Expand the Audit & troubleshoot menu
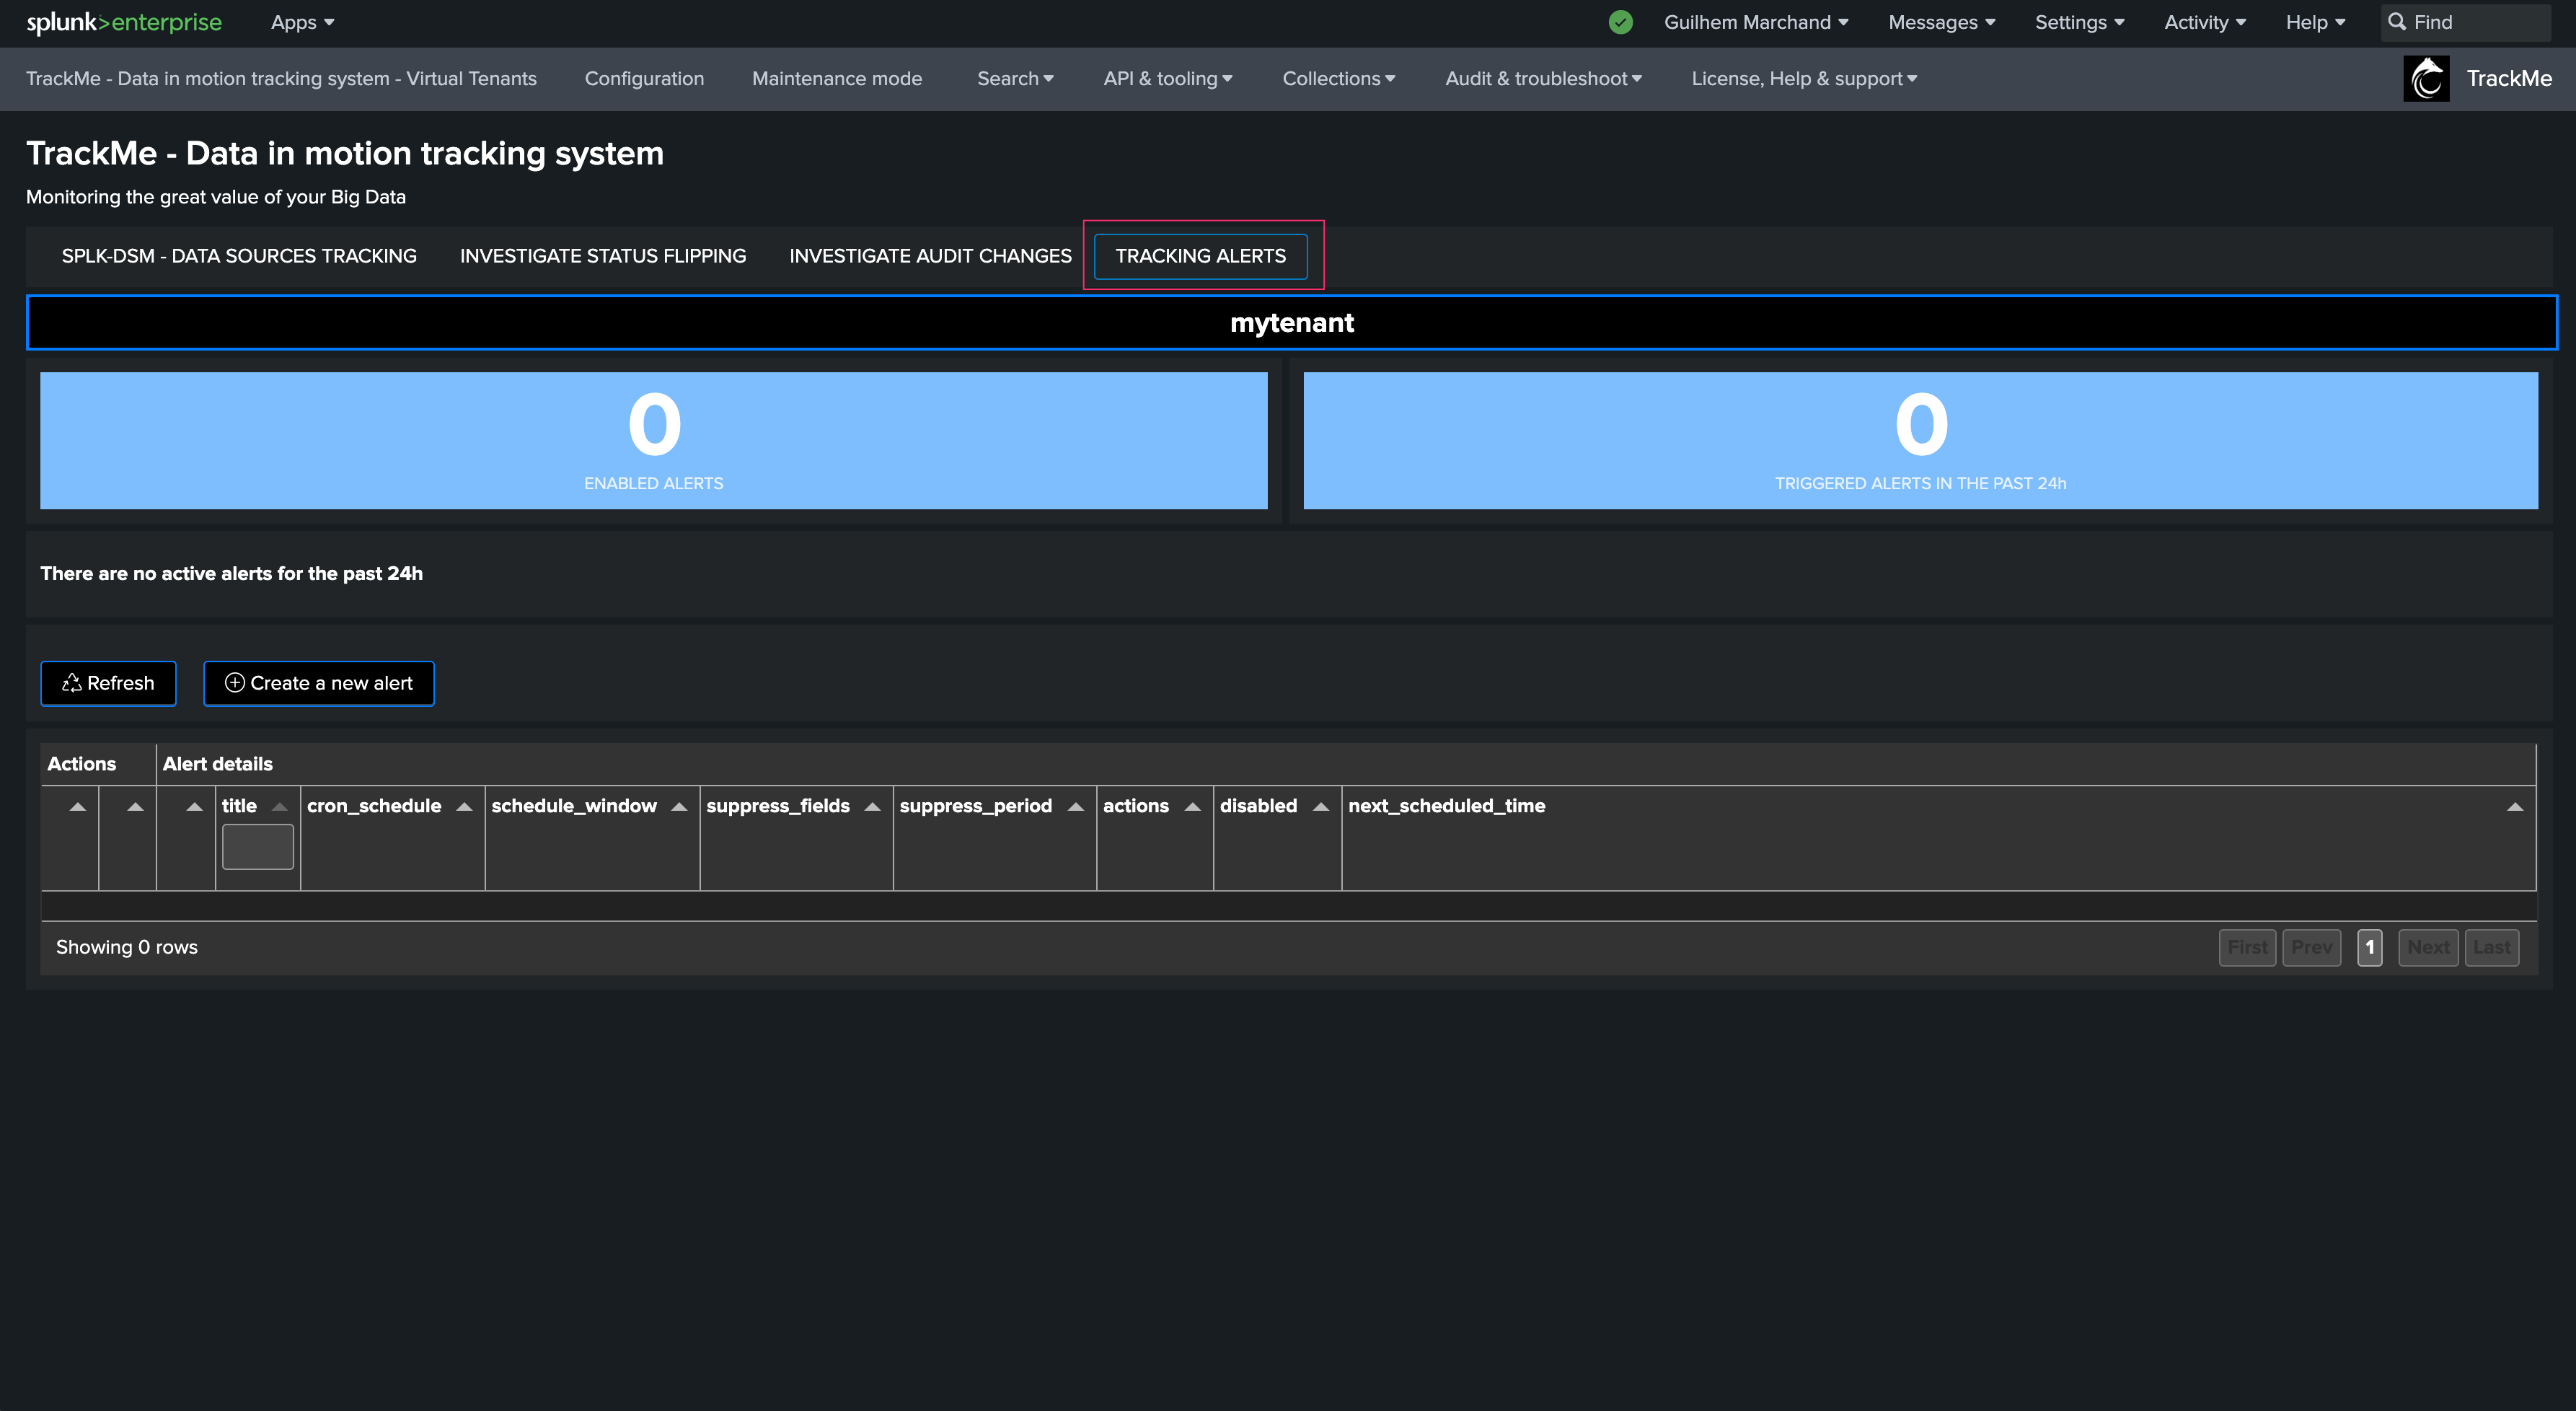This screenshot has height=1411, width=2576. [x=1542, y=78]
